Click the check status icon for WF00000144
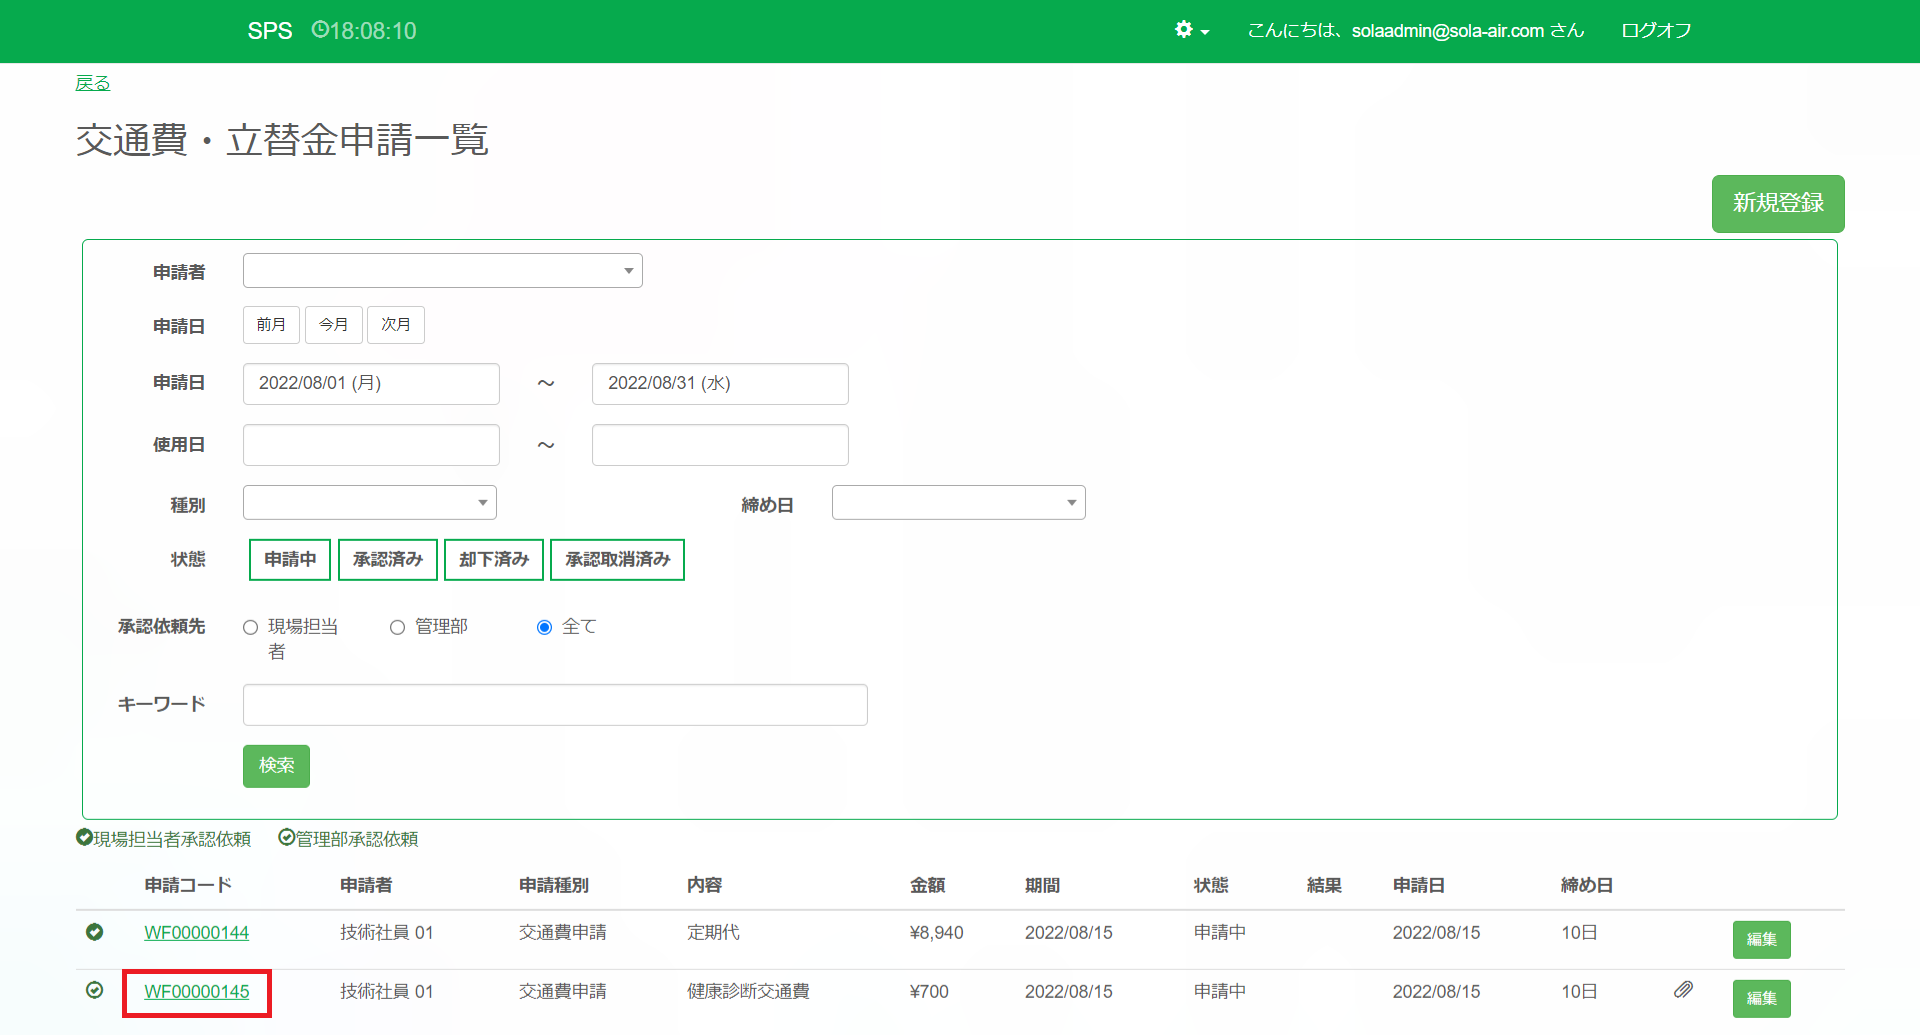Image resolution: width=1920 pixels, height=1035 pixels. pyautogui.click(x=95, y=932)
